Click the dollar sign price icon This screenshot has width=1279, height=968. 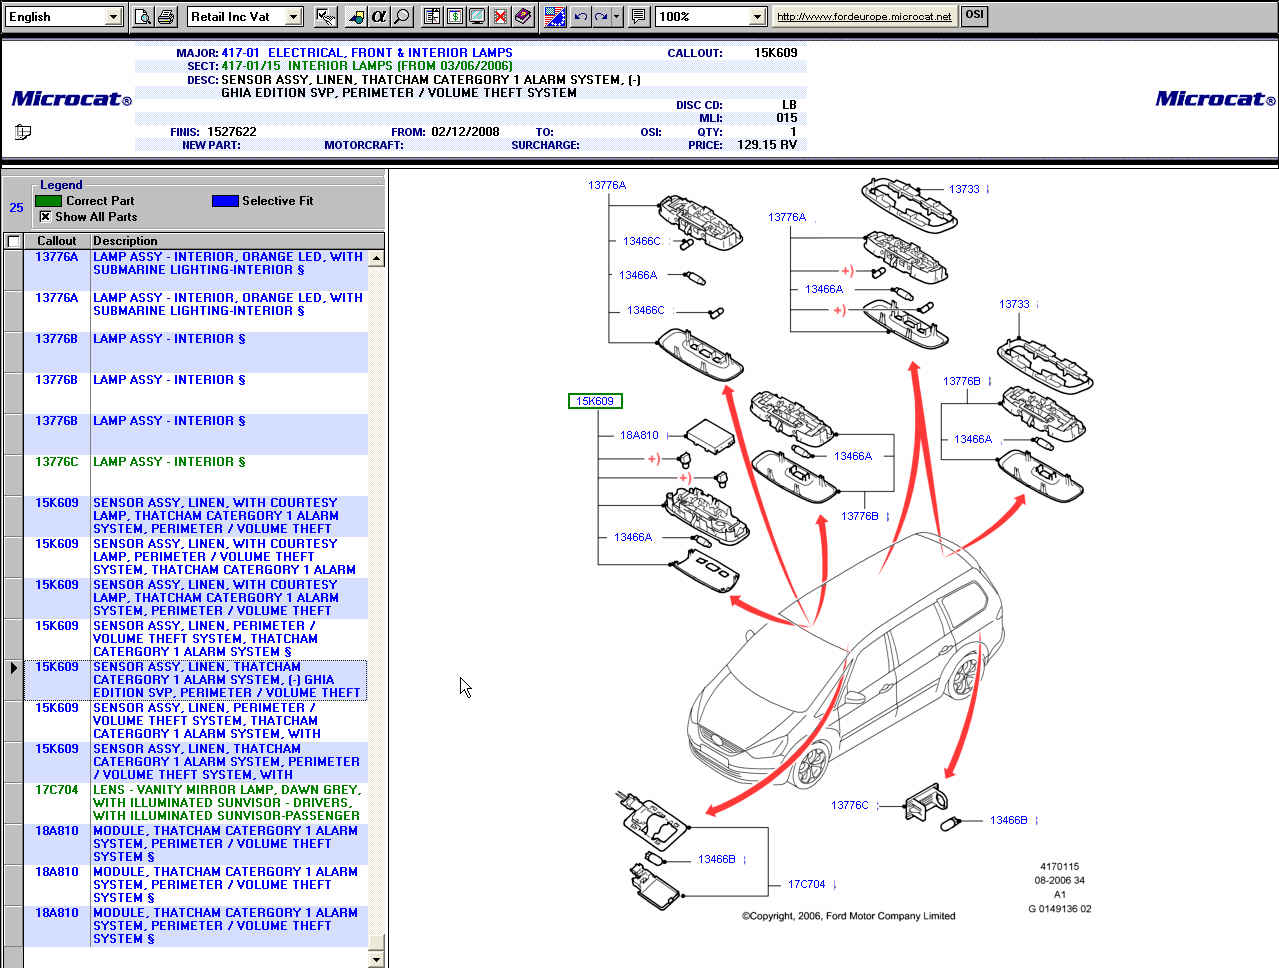point(455,16)
